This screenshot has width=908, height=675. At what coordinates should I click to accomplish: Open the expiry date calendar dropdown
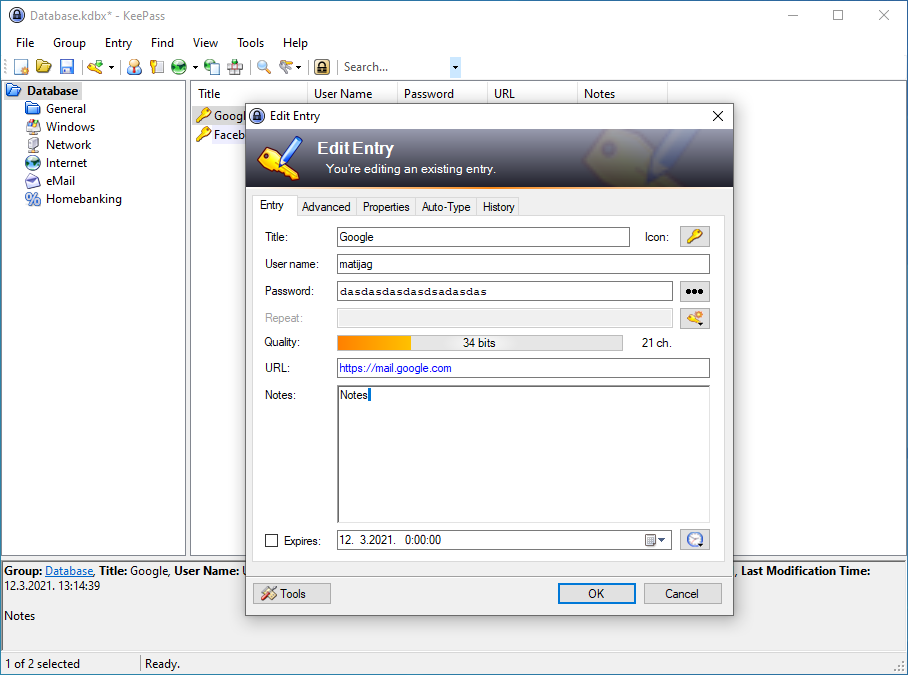pyautogui.click(x=656, y=540)
